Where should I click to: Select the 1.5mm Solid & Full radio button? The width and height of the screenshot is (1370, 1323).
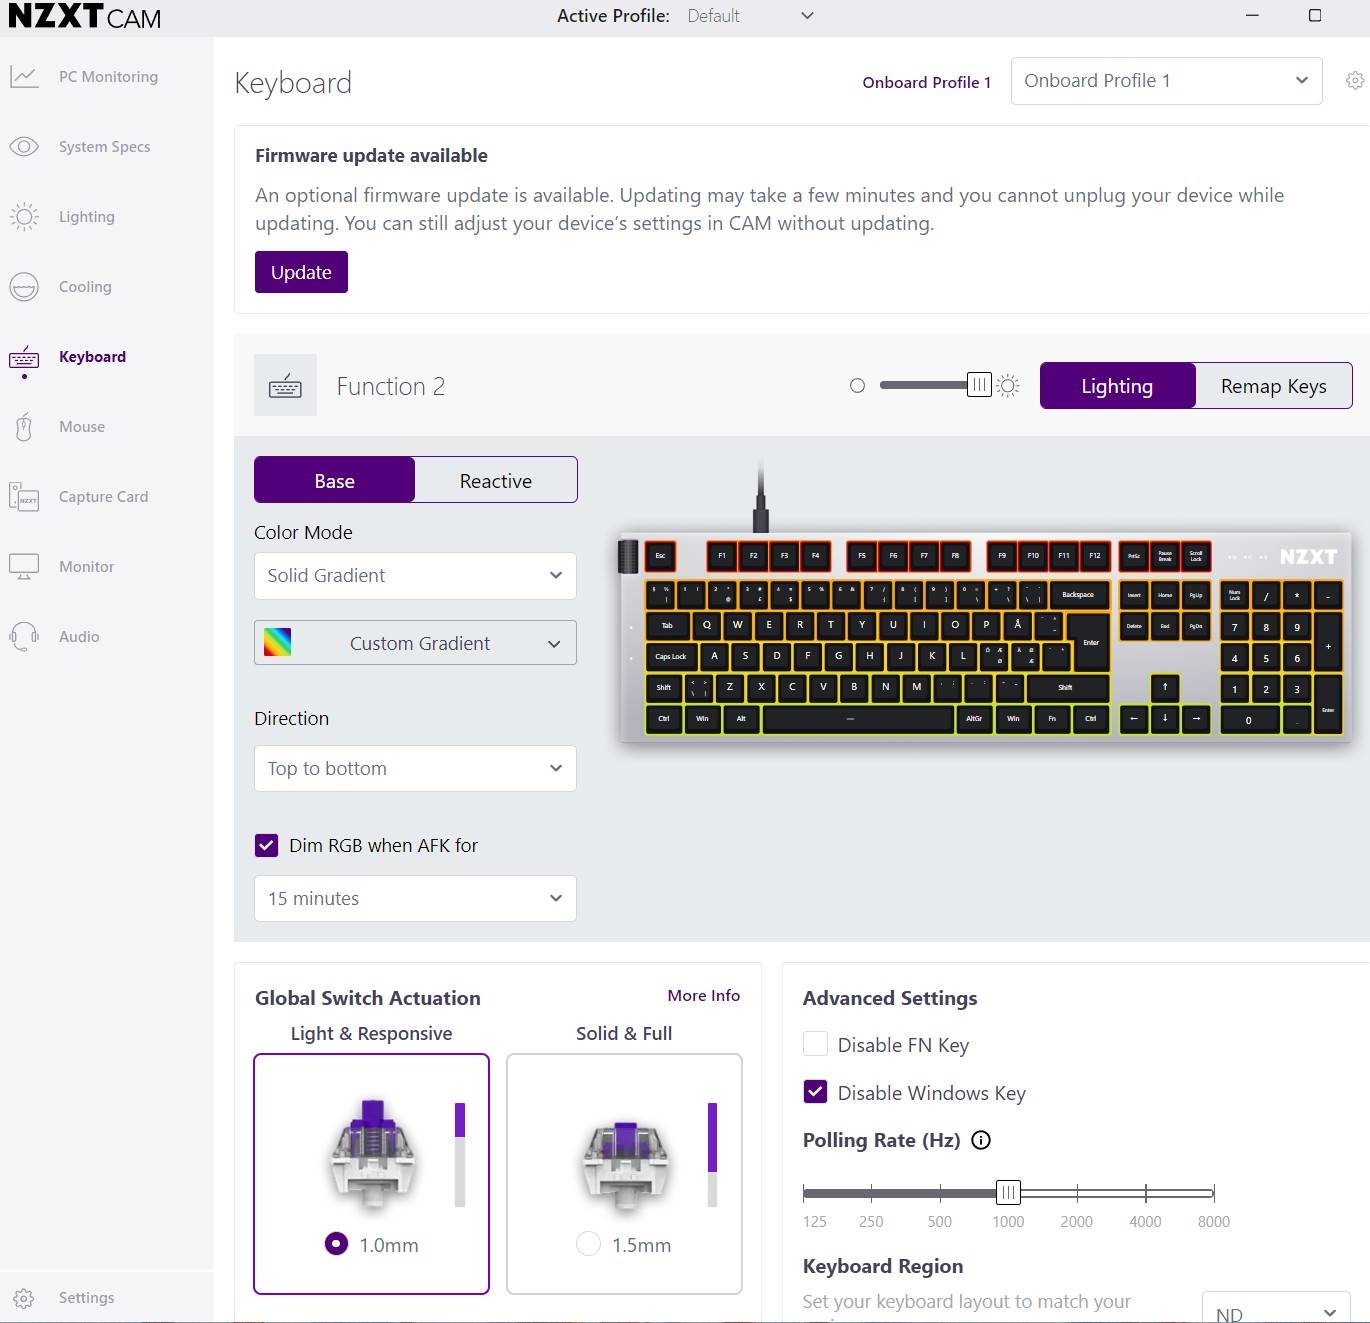click(589, 1244)
